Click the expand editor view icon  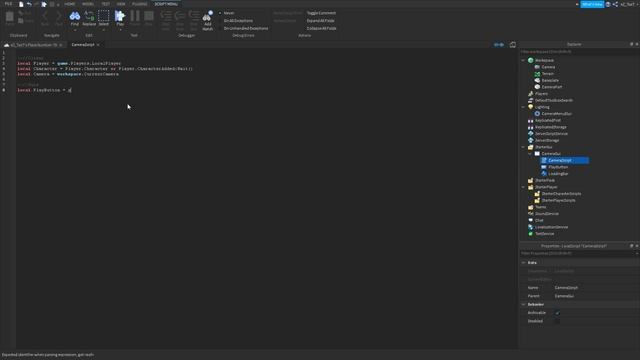[513, 44]
